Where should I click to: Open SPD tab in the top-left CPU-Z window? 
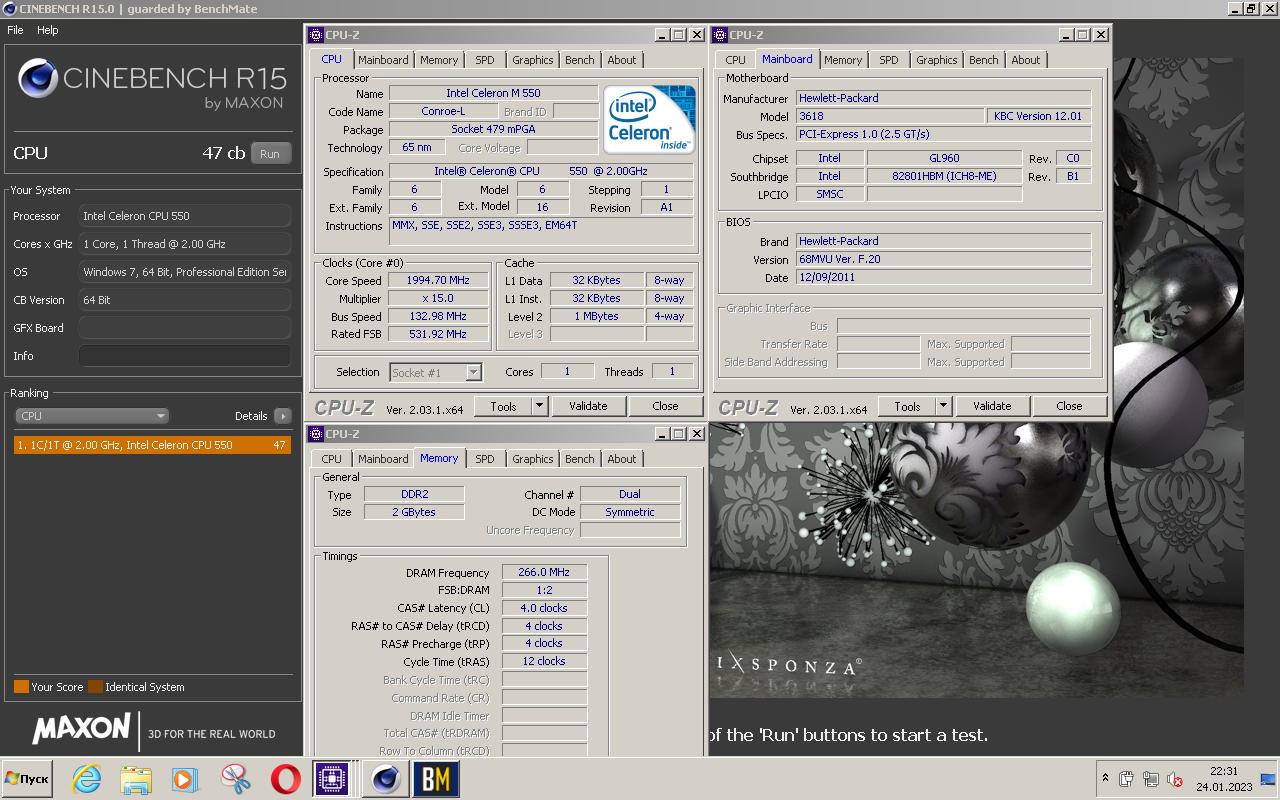pos(485,60)
